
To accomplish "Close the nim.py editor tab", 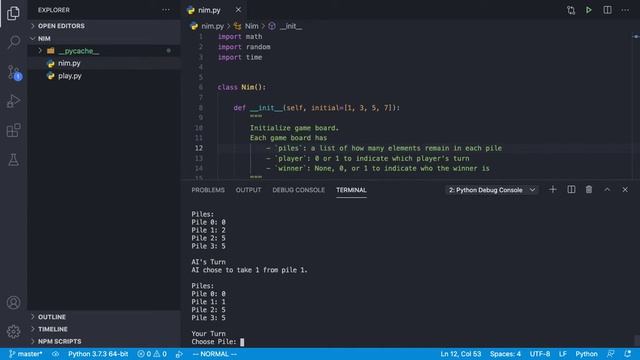I will point(238,10).
